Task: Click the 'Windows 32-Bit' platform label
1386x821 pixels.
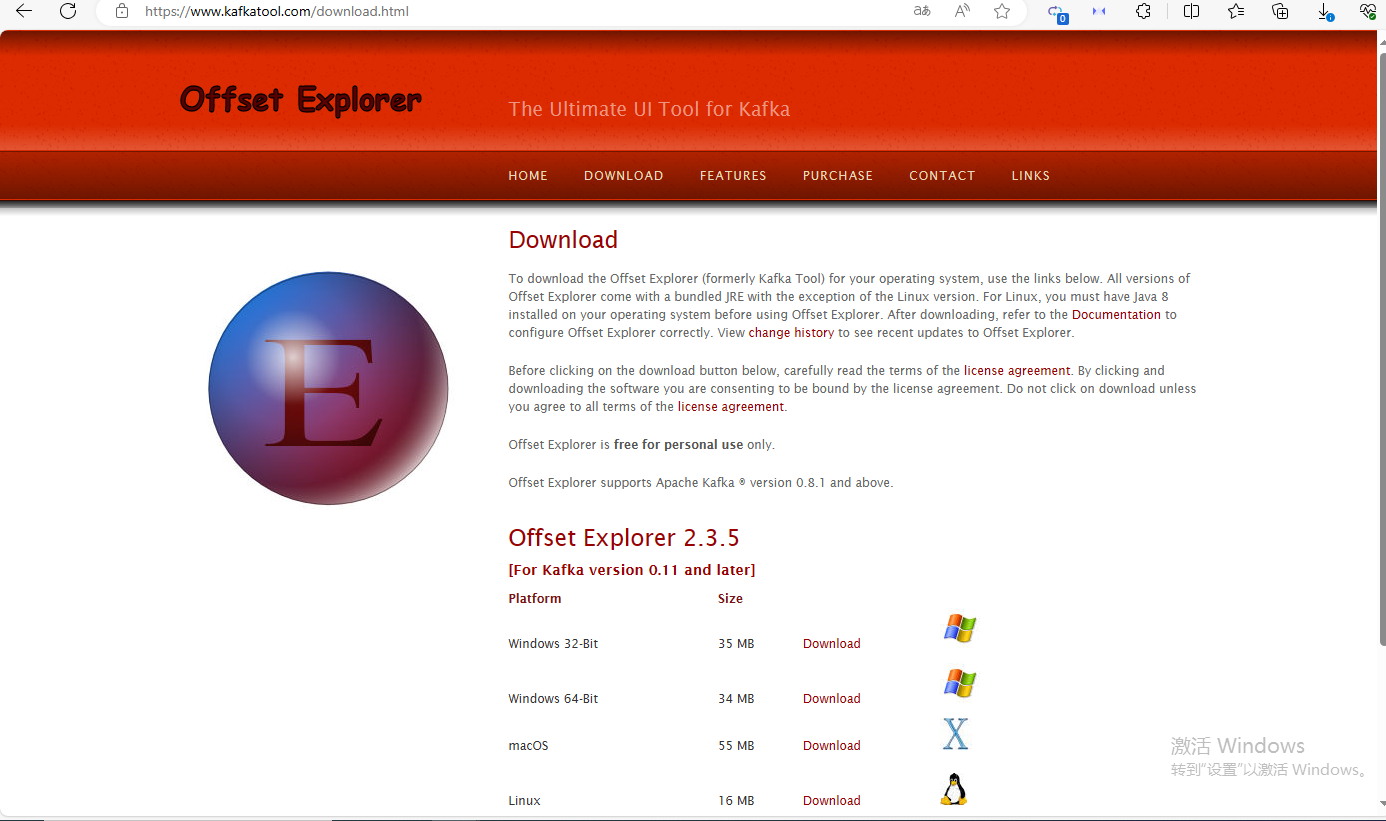Action: (553, 644)
